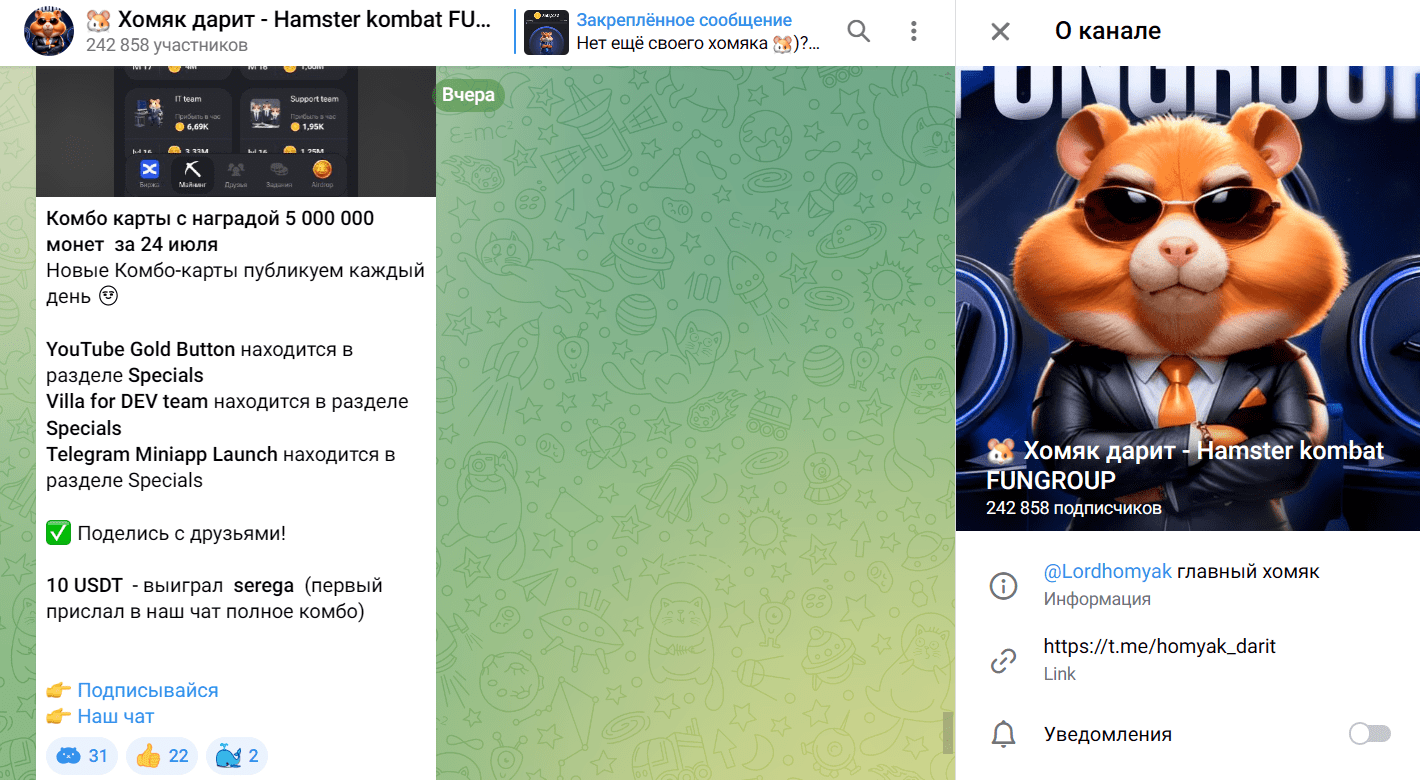Click the green checkmark emoji in the post
The image size is (1420, 780).
click(x=59, y=533)
